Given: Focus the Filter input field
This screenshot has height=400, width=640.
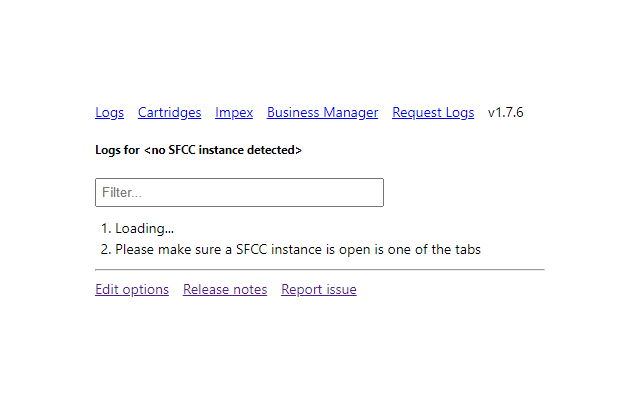Looking at the screenshot, I should (239, 192).
